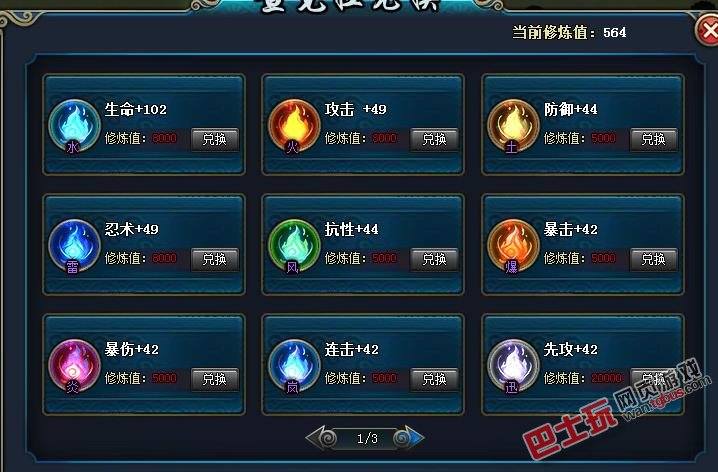Select the thunder (雷) flame orb

point(74,245)
